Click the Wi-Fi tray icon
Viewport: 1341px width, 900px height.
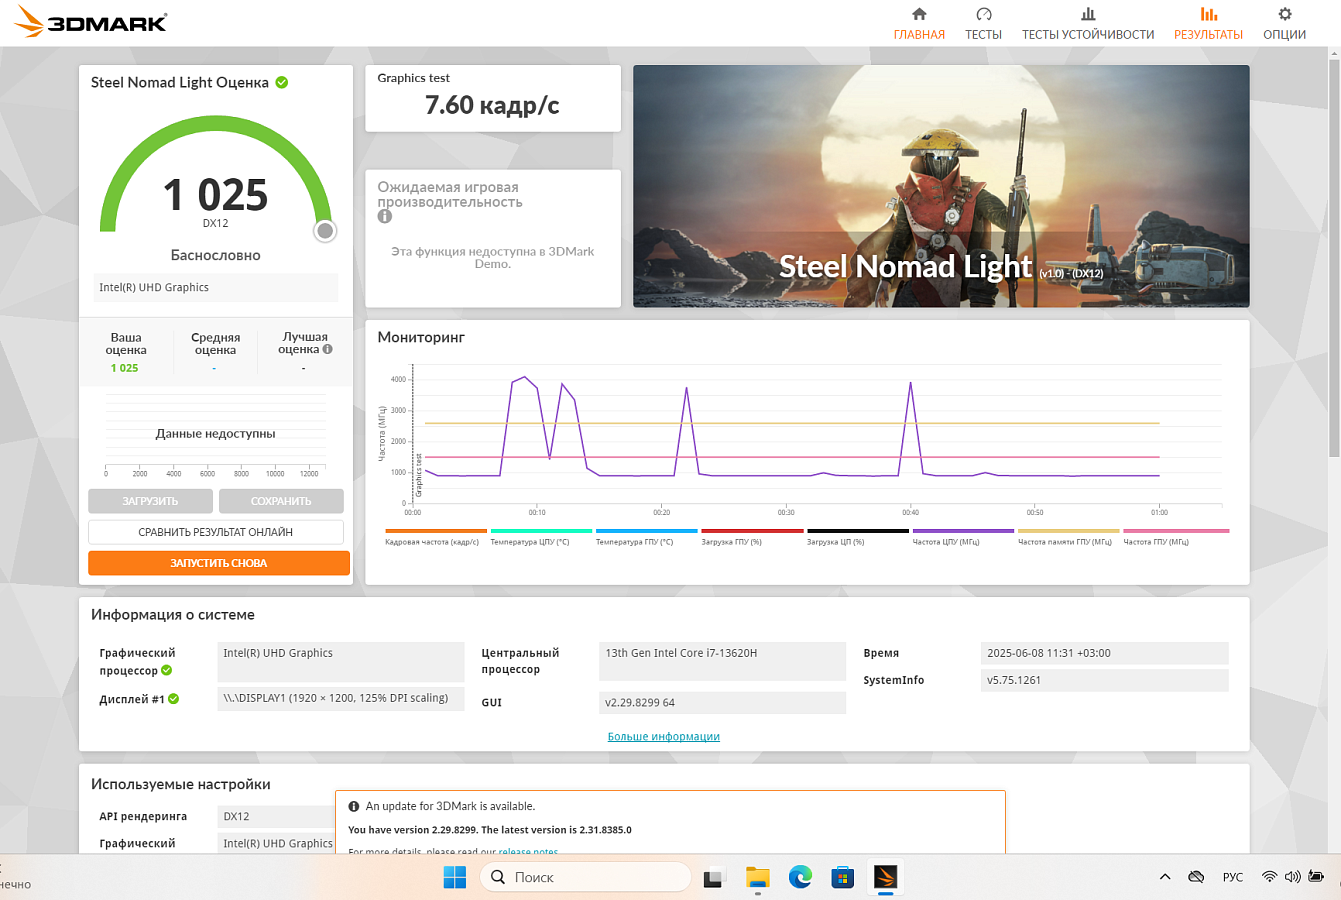tap(1269, 877)
